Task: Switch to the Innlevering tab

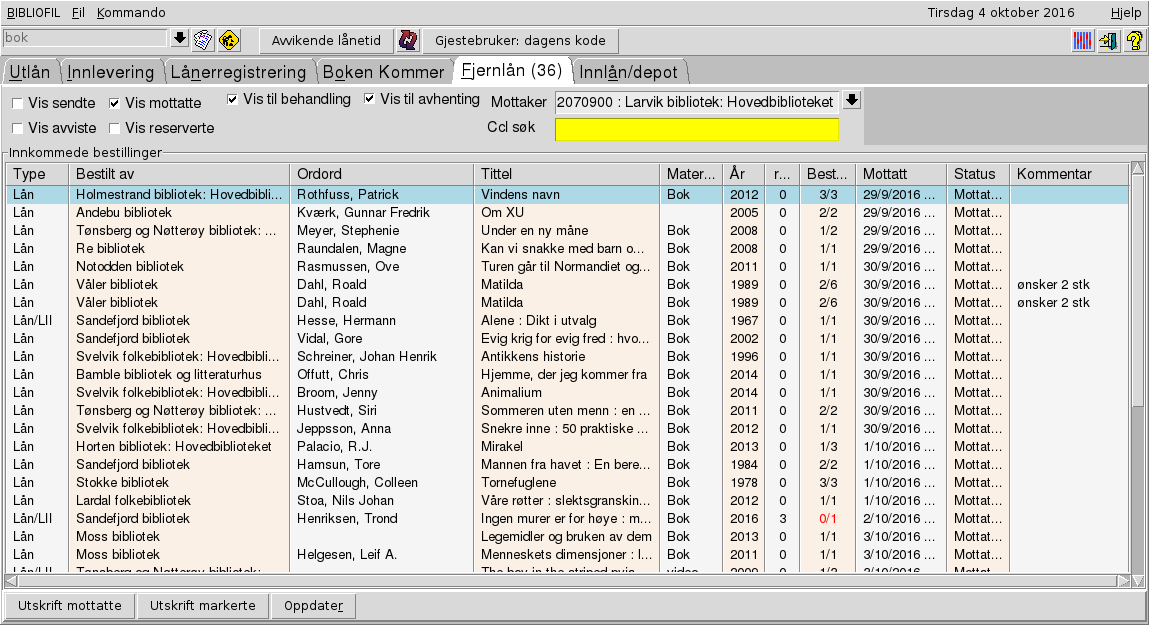Action: tap(111, 72)
